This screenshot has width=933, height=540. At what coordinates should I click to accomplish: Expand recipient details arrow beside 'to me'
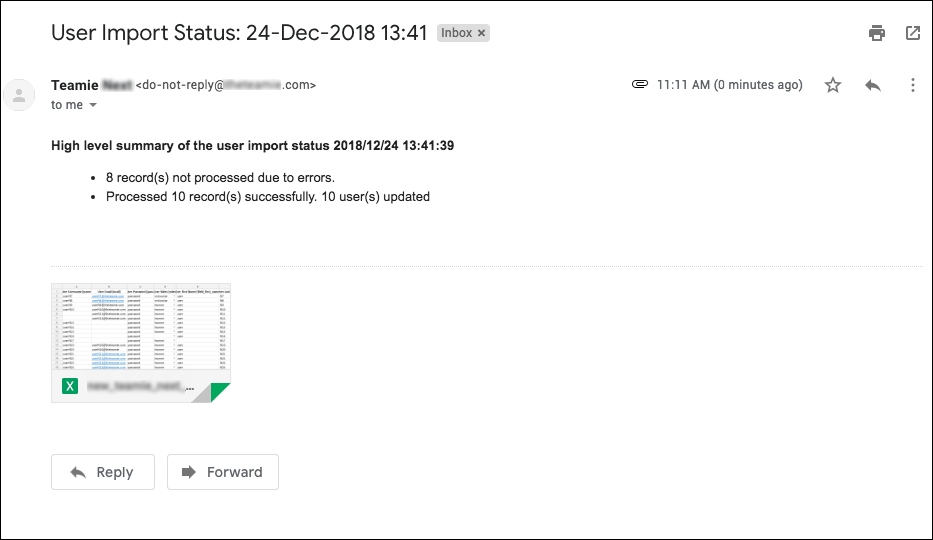93,105
